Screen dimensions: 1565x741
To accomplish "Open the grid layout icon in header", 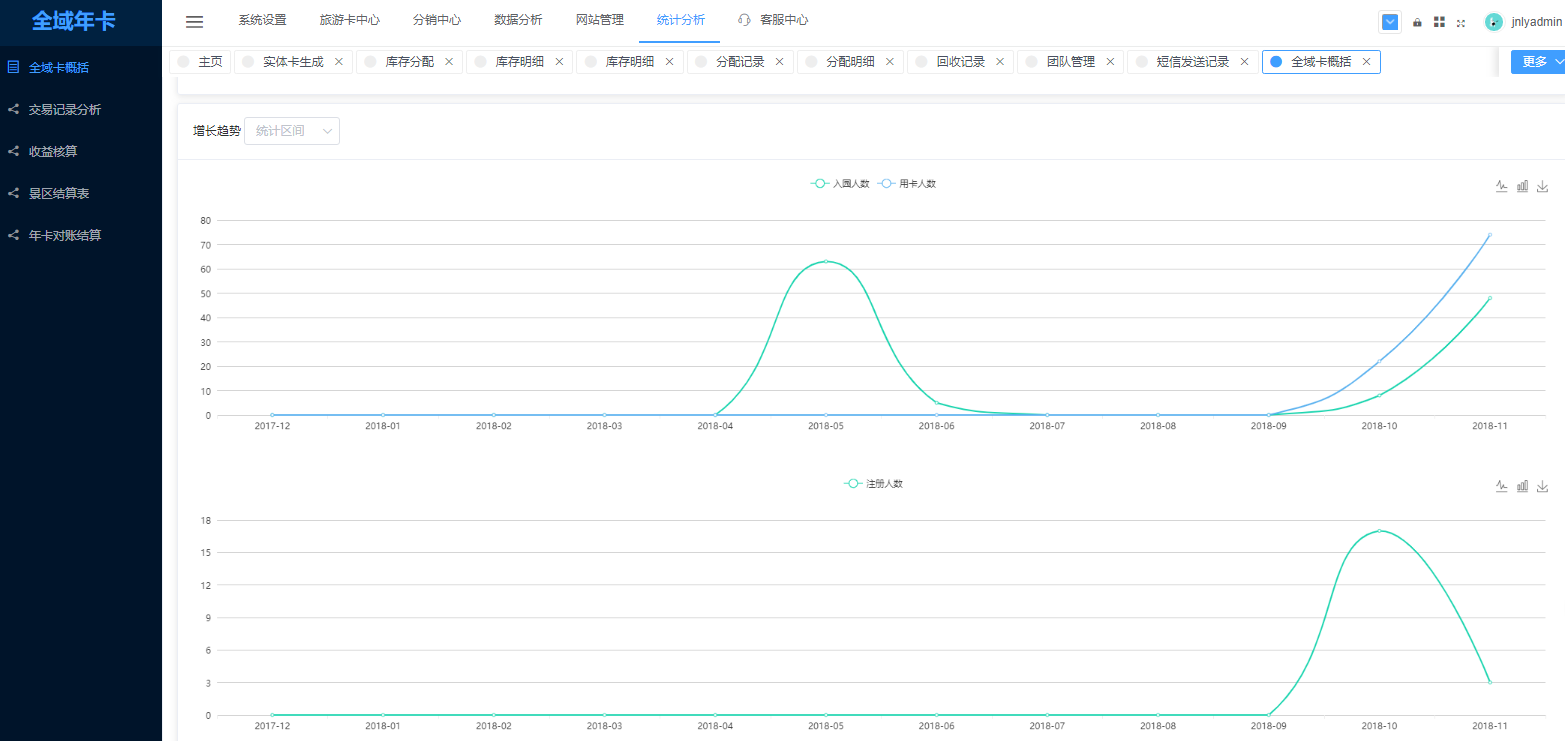I will click(x=1439, y=22).
